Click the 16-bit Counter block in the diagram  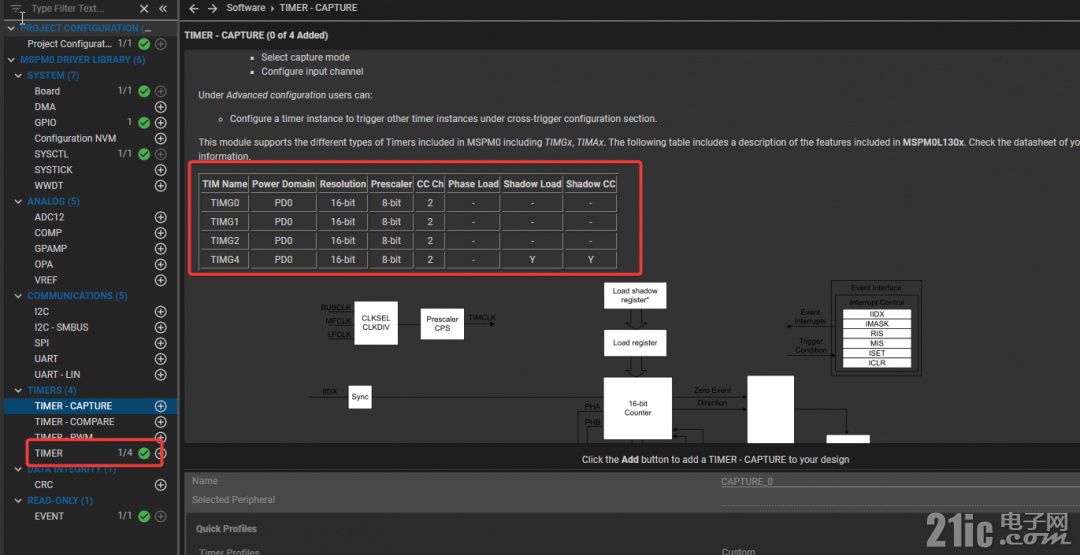pyautogui.click(x=638, y=408)
